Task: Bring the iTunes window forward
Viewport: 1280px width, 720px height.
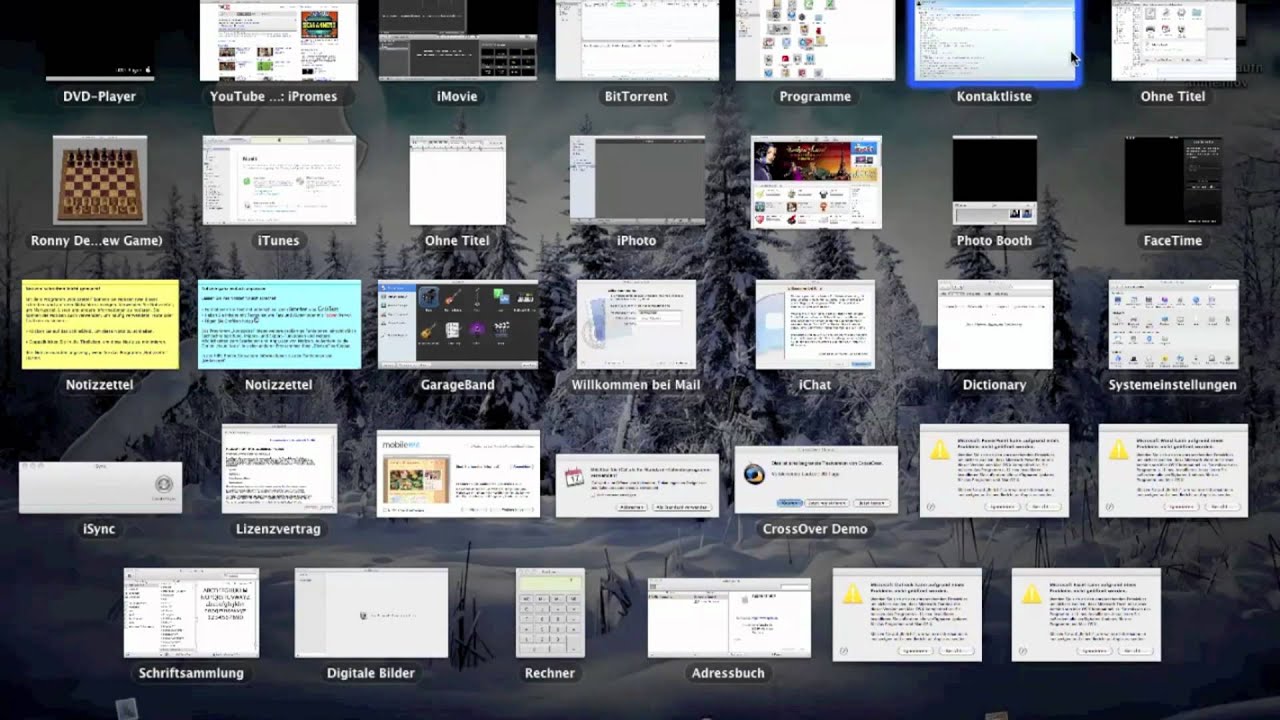Action: (x=279, y=180)
